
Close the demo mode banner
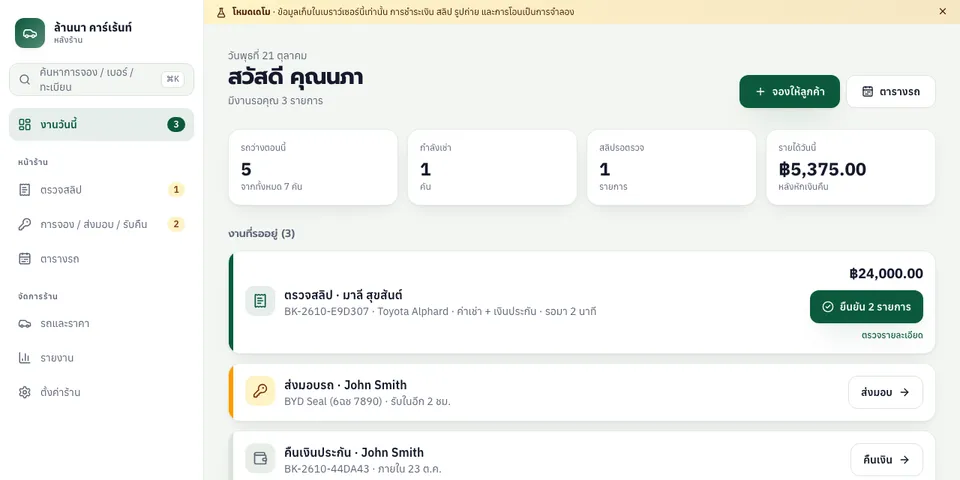pyautogui.click(x=942, y=11)
